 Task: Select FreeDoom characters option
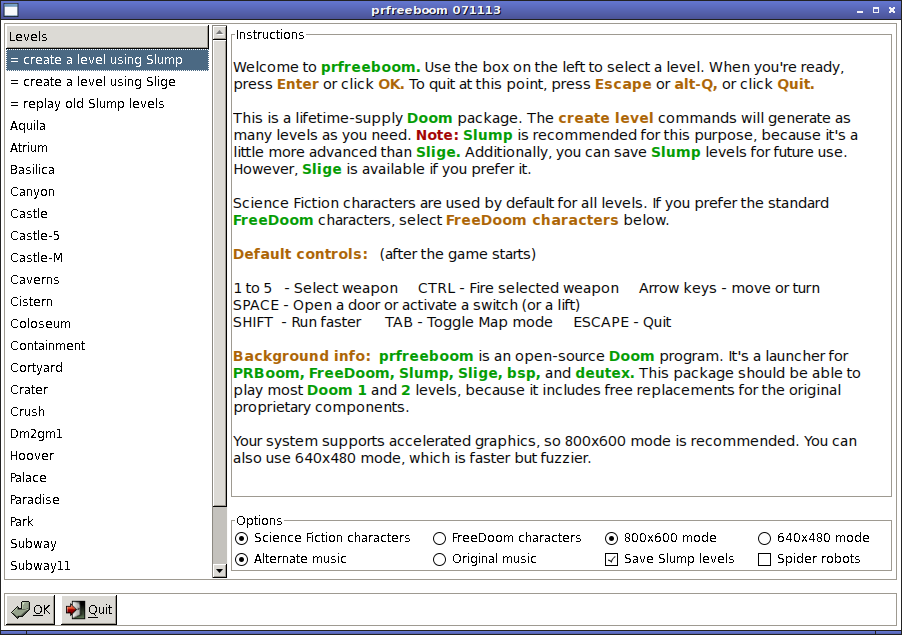point(507,538)
